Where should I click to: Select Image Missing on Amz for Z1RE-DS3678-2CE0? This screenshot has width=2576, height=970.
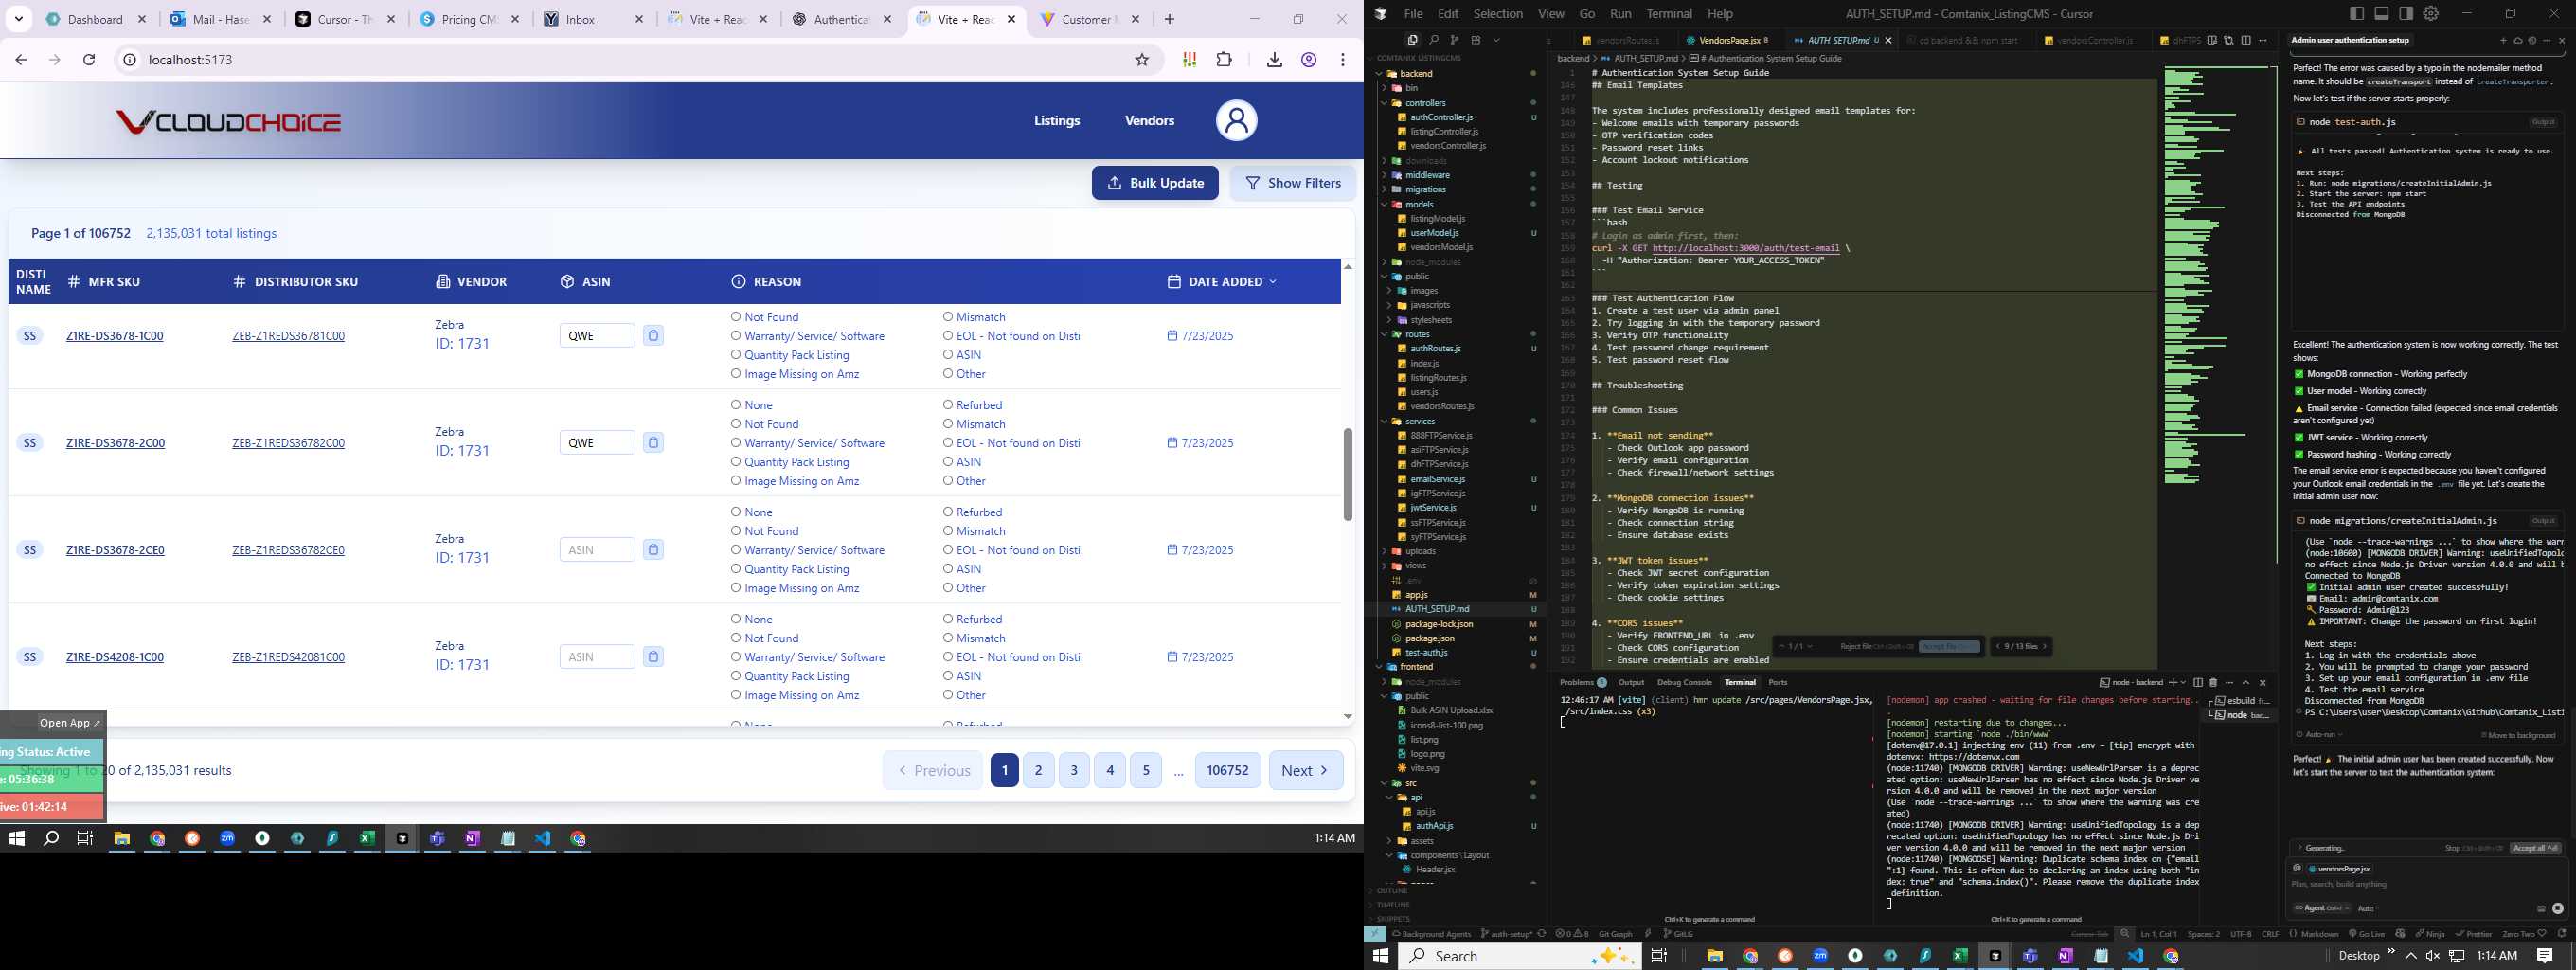(735, 588)
